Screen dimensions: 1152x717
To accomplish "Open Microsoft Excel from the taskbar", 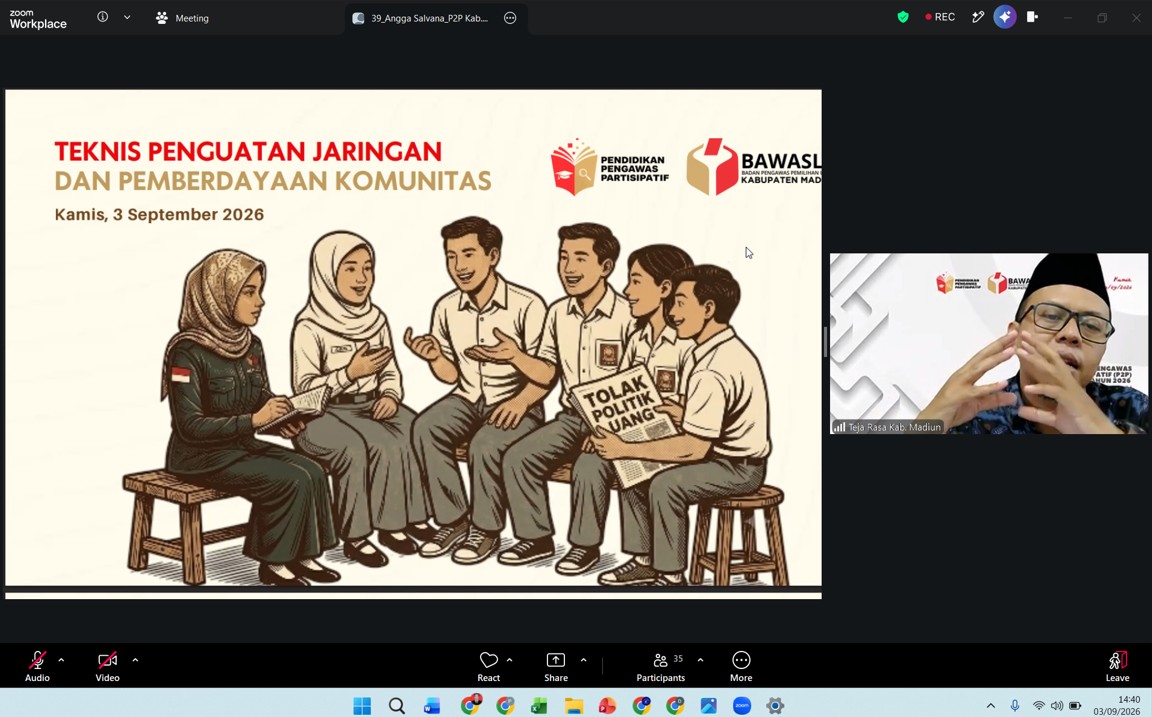I will pos(539,706).
